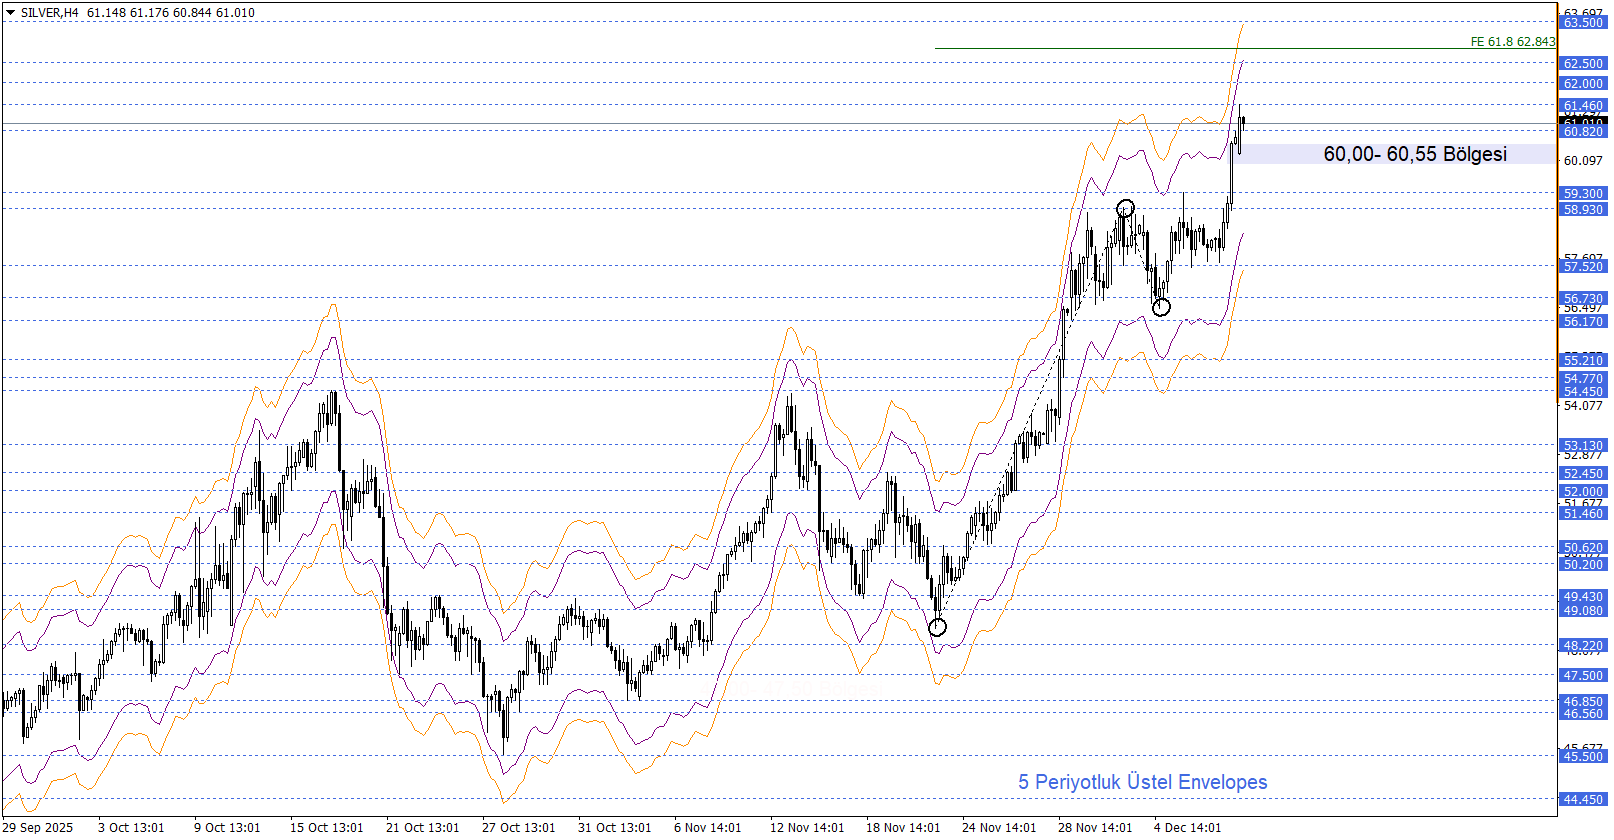Click the 4 Dec 14:01 time label
The height and width of the screenshot is (840, 1614).
point(1187,827)
